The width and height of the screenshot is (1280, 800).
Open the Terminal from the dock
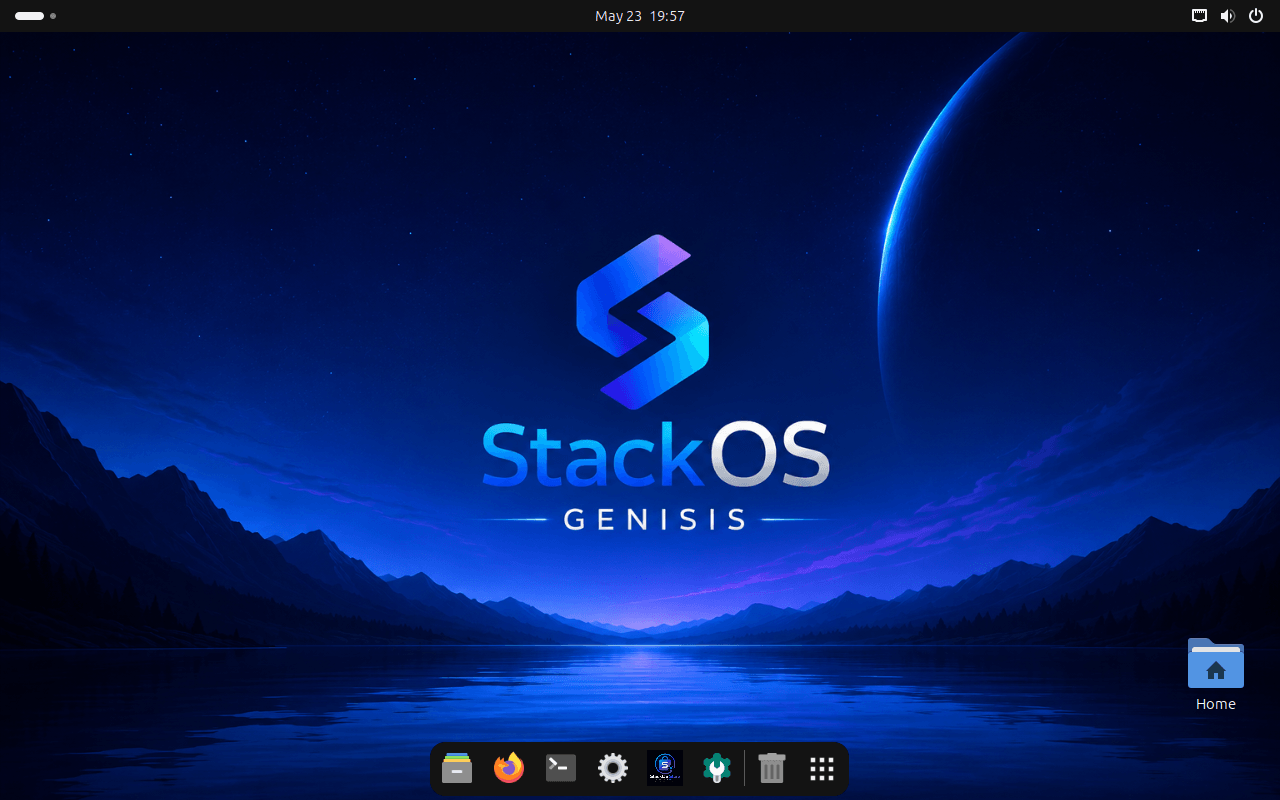561,768
